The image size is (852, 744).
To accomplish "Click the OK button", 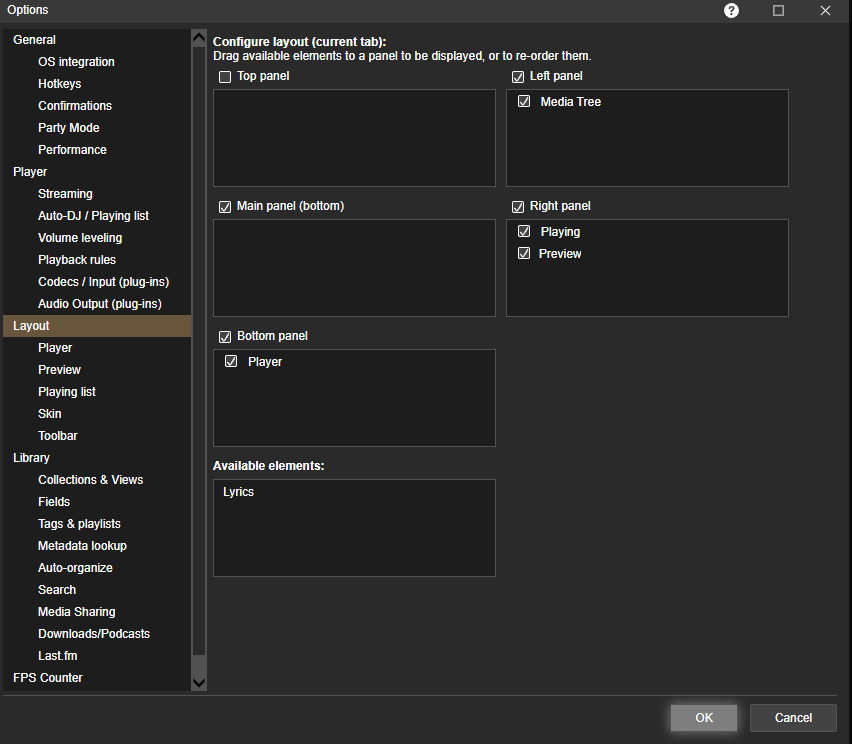I will [704, 717].
